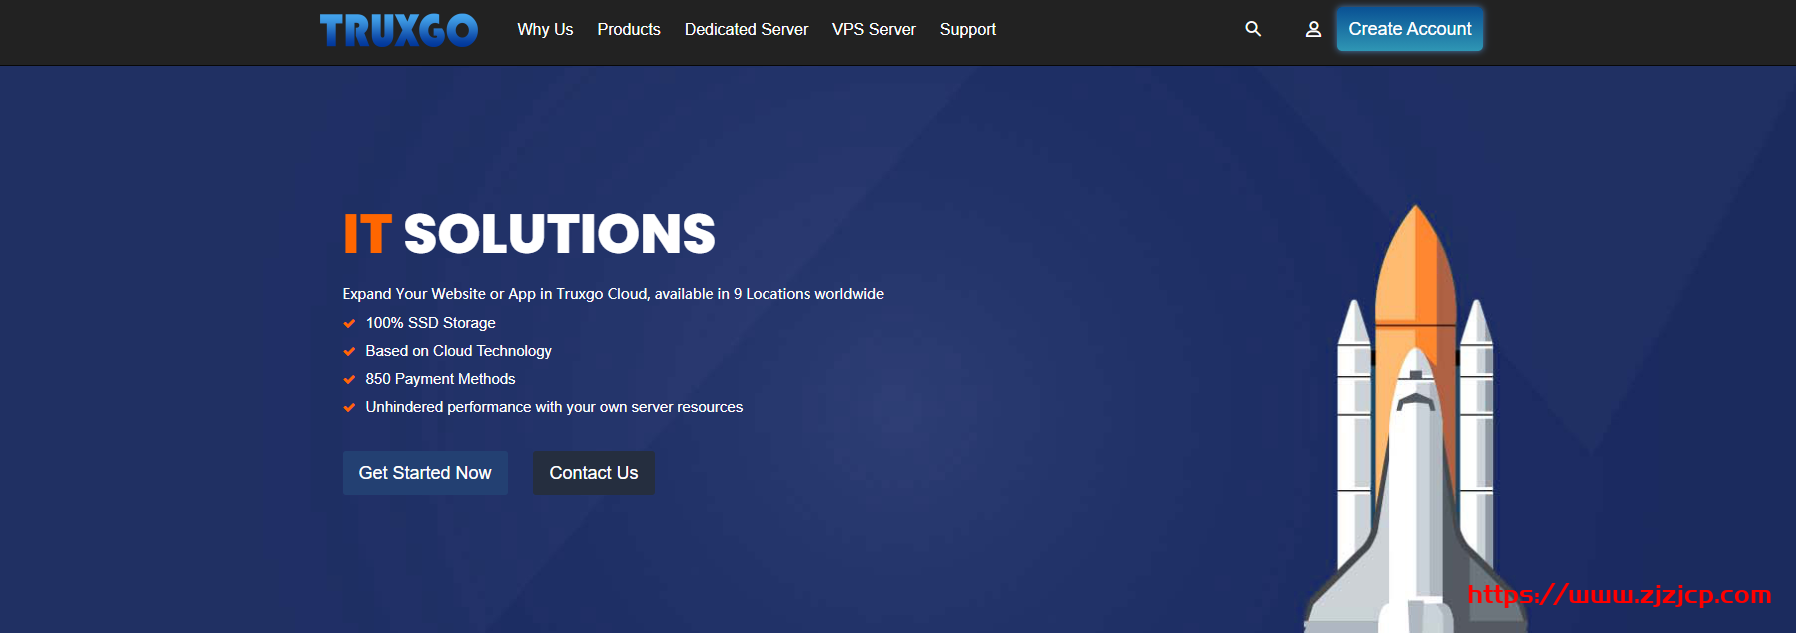Viewport: 1796px width, 633px height.
Task: Click checkmark icon beside Based on Cloud Technology
Action: [349, 351]
